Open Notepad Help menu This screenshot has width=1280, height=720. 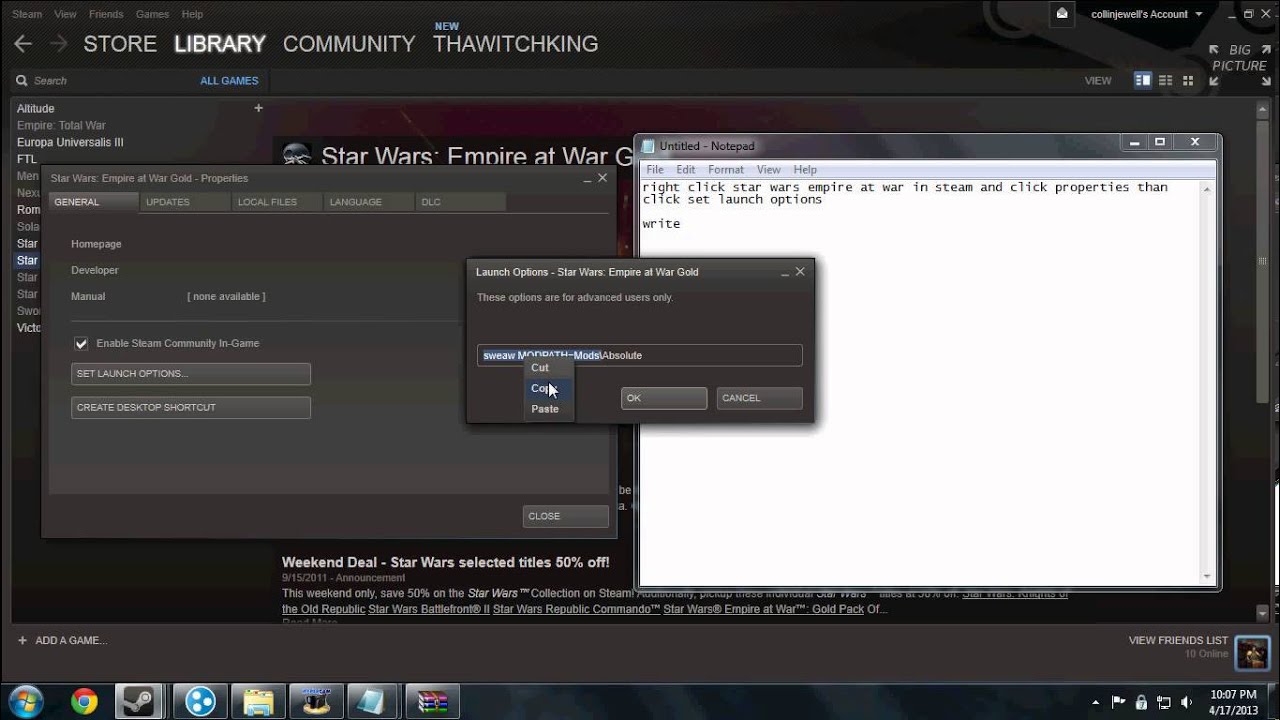click(x=805, y=170)
